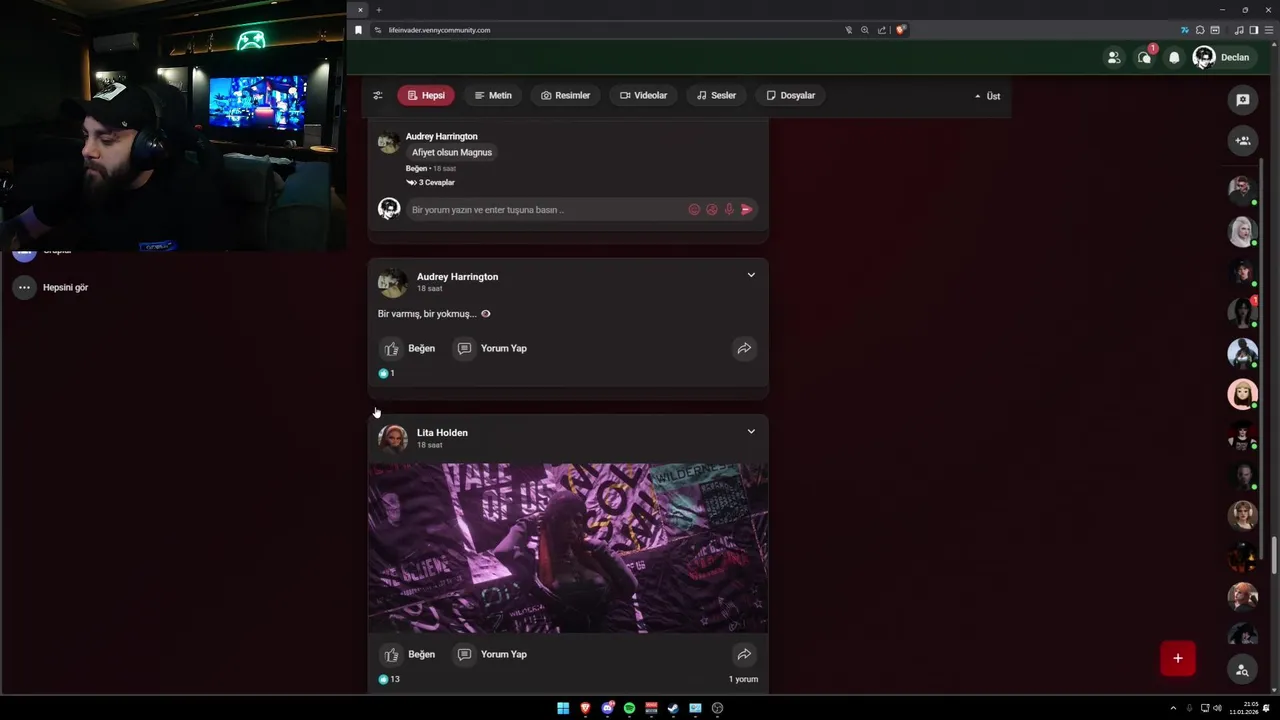Jump to top with Üst button
Viewport: 1280px width, 720px height.
[x=987, y=96]
